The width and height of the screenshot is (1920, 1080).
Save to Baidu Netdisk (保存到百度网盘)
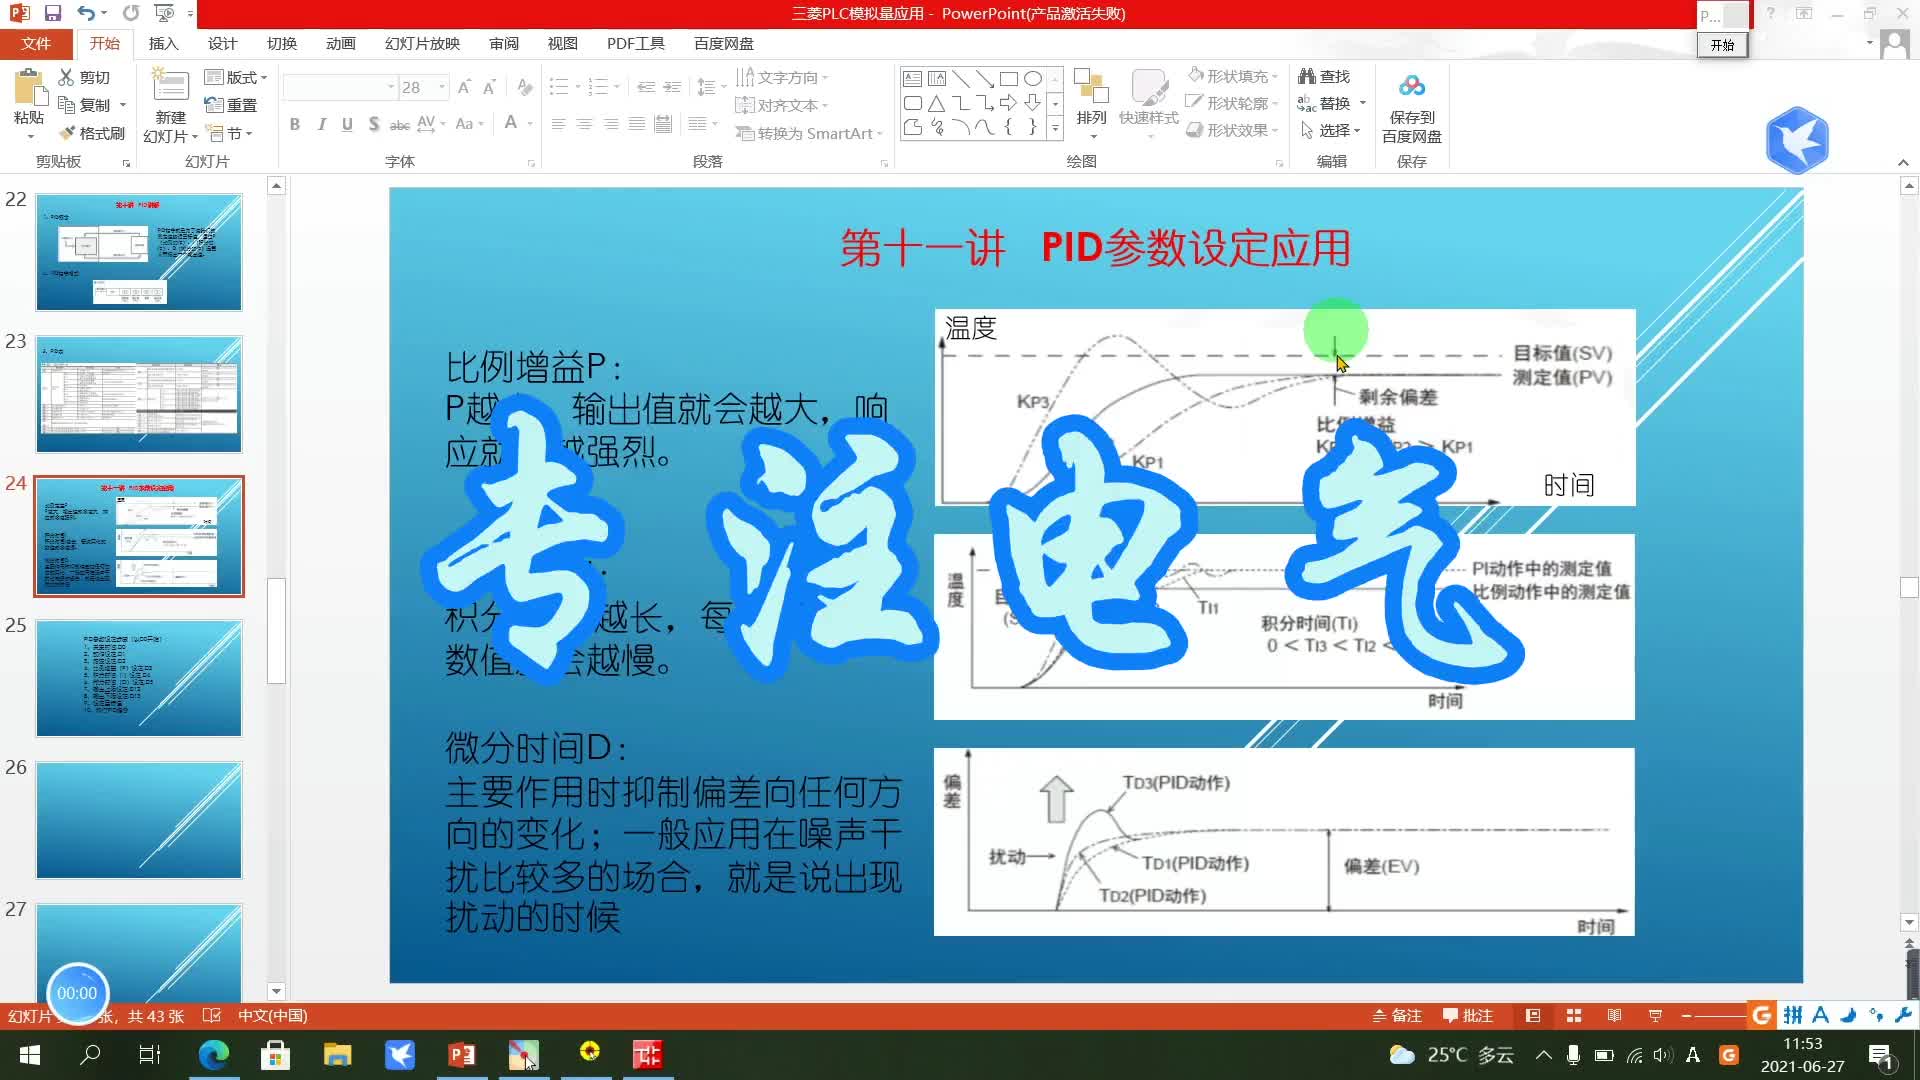pos(1411,108)
